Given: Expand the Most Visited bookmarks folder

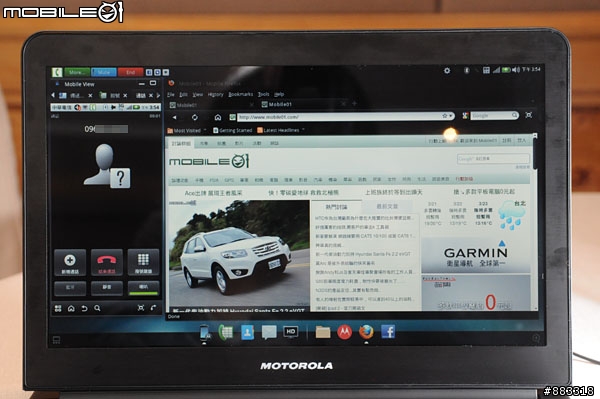Looking at the screenshot, I should pyautogui.click(x=187, y=131).
